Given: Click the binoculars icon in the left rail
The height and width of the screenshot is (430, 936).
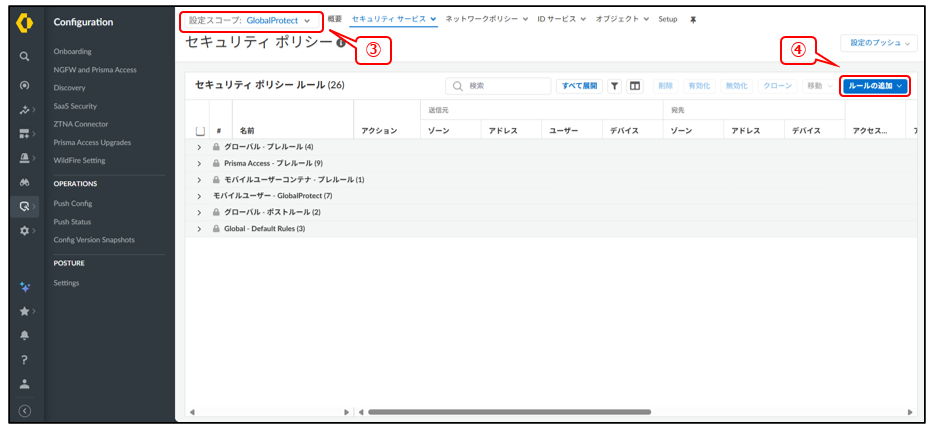Looking at the screenshot, I should 24,182.
